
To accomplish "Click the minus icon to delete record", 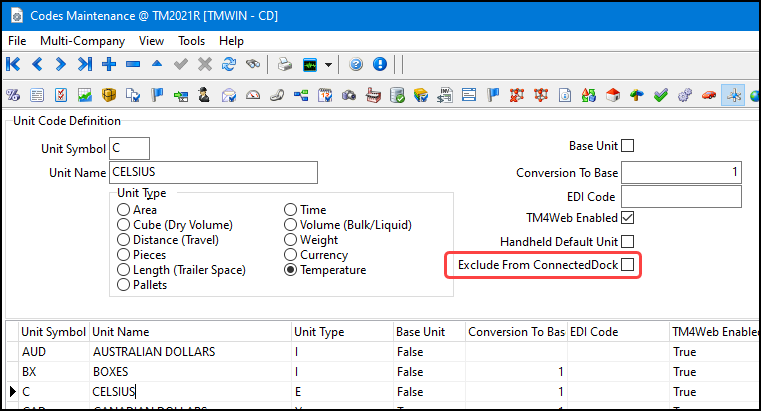I will tap(133, 65).
